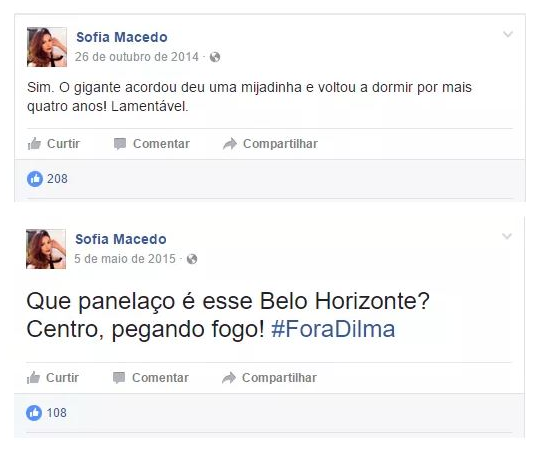Click the blue like reaction icon beside 108

(34, 413)
